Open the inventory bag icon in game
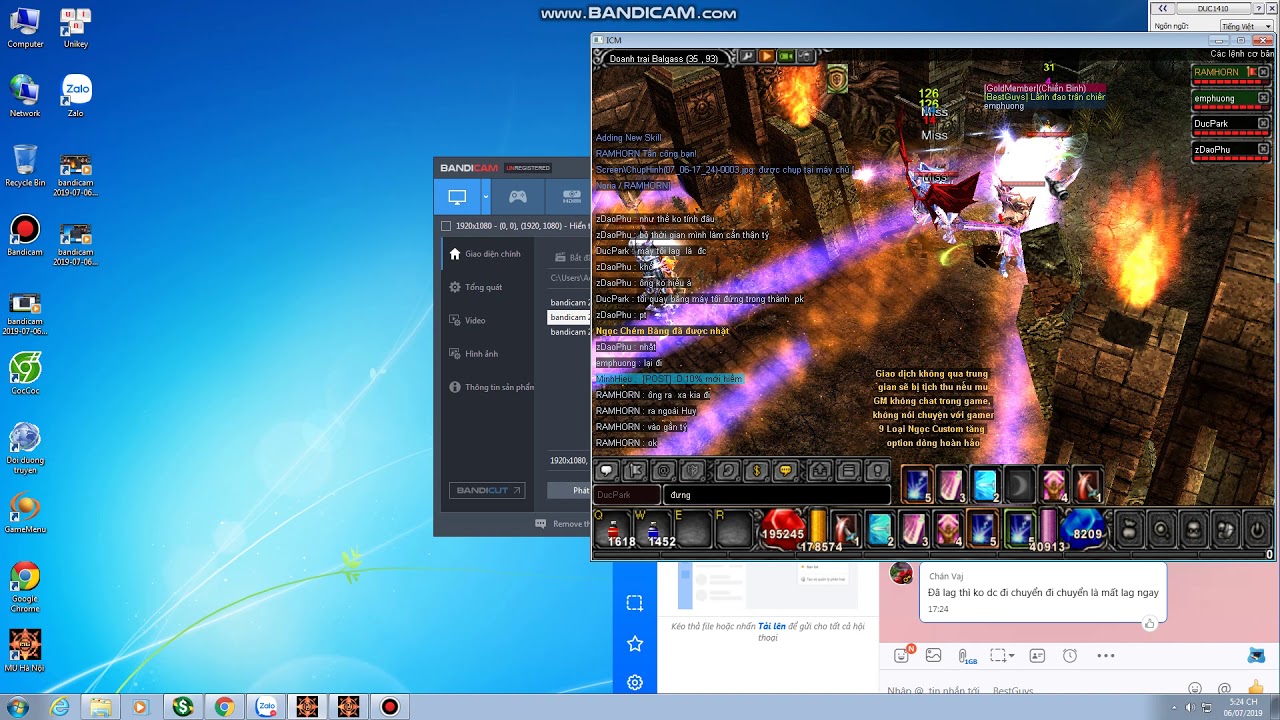 1129,528
